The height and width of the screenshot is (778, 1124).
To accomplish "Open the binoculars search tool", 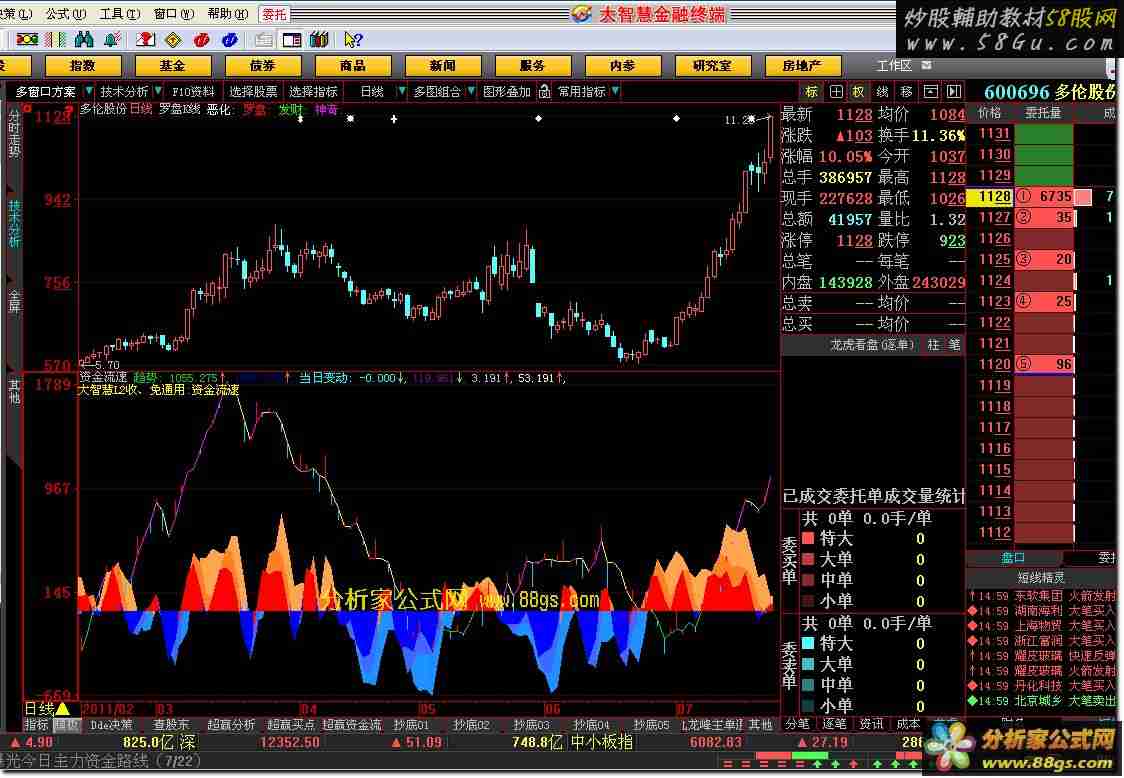I will [x=85, y=39].
